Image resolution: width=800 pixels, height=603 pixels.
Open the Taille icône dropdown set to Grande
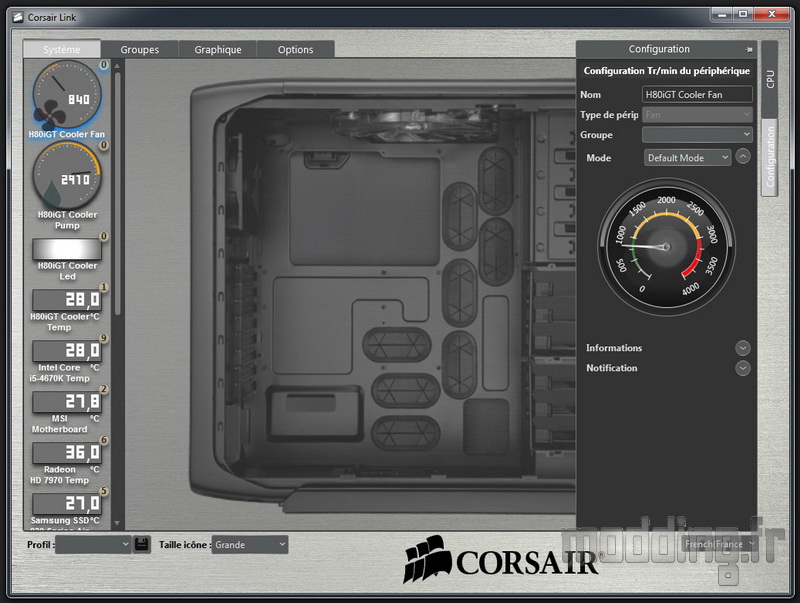click(249, 544)
